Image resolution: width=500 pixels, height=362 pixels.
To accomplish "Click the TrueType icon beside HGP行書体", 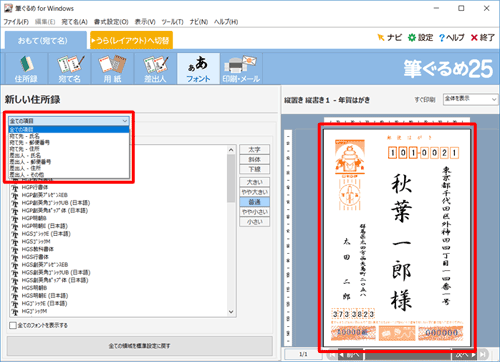I will (x=15, y=188).
